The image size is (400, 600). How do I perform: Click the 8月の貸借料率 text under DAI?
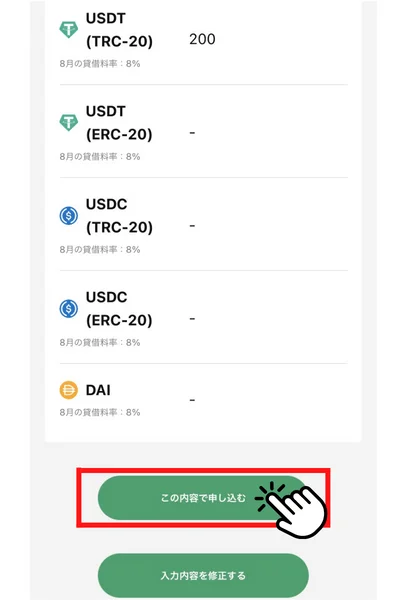tap(100, 412)
